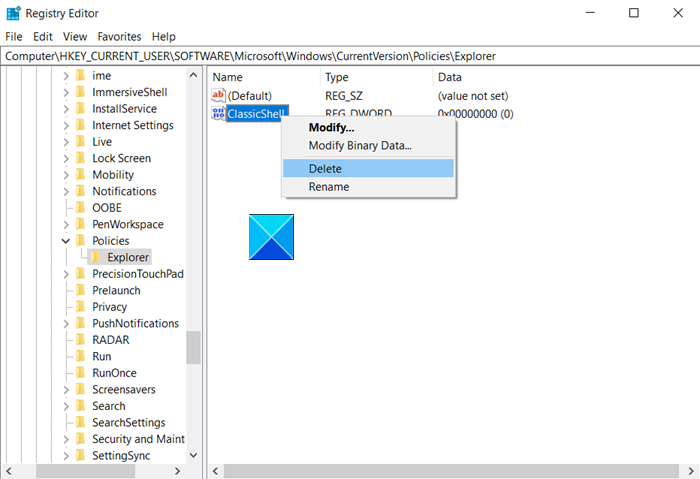Screen dimensions: 700x479
Task: Expand the Security and Maint key
Action: pos(66,439)
